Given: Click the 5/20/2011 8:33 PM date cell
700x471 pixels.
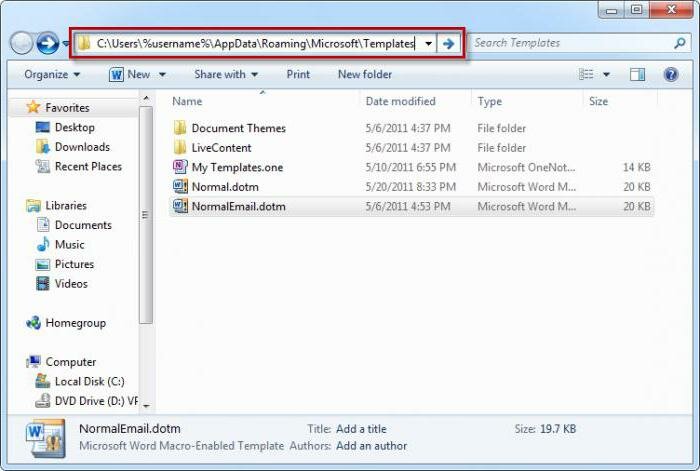Looking at the screenshot, I should click(411, 187).
